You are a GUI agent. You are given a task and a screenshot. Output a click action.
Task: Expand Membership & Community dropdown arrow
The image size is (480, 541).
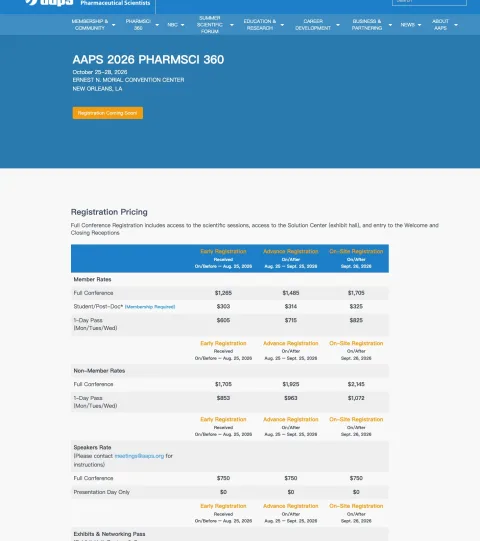[x=114, y=25]
